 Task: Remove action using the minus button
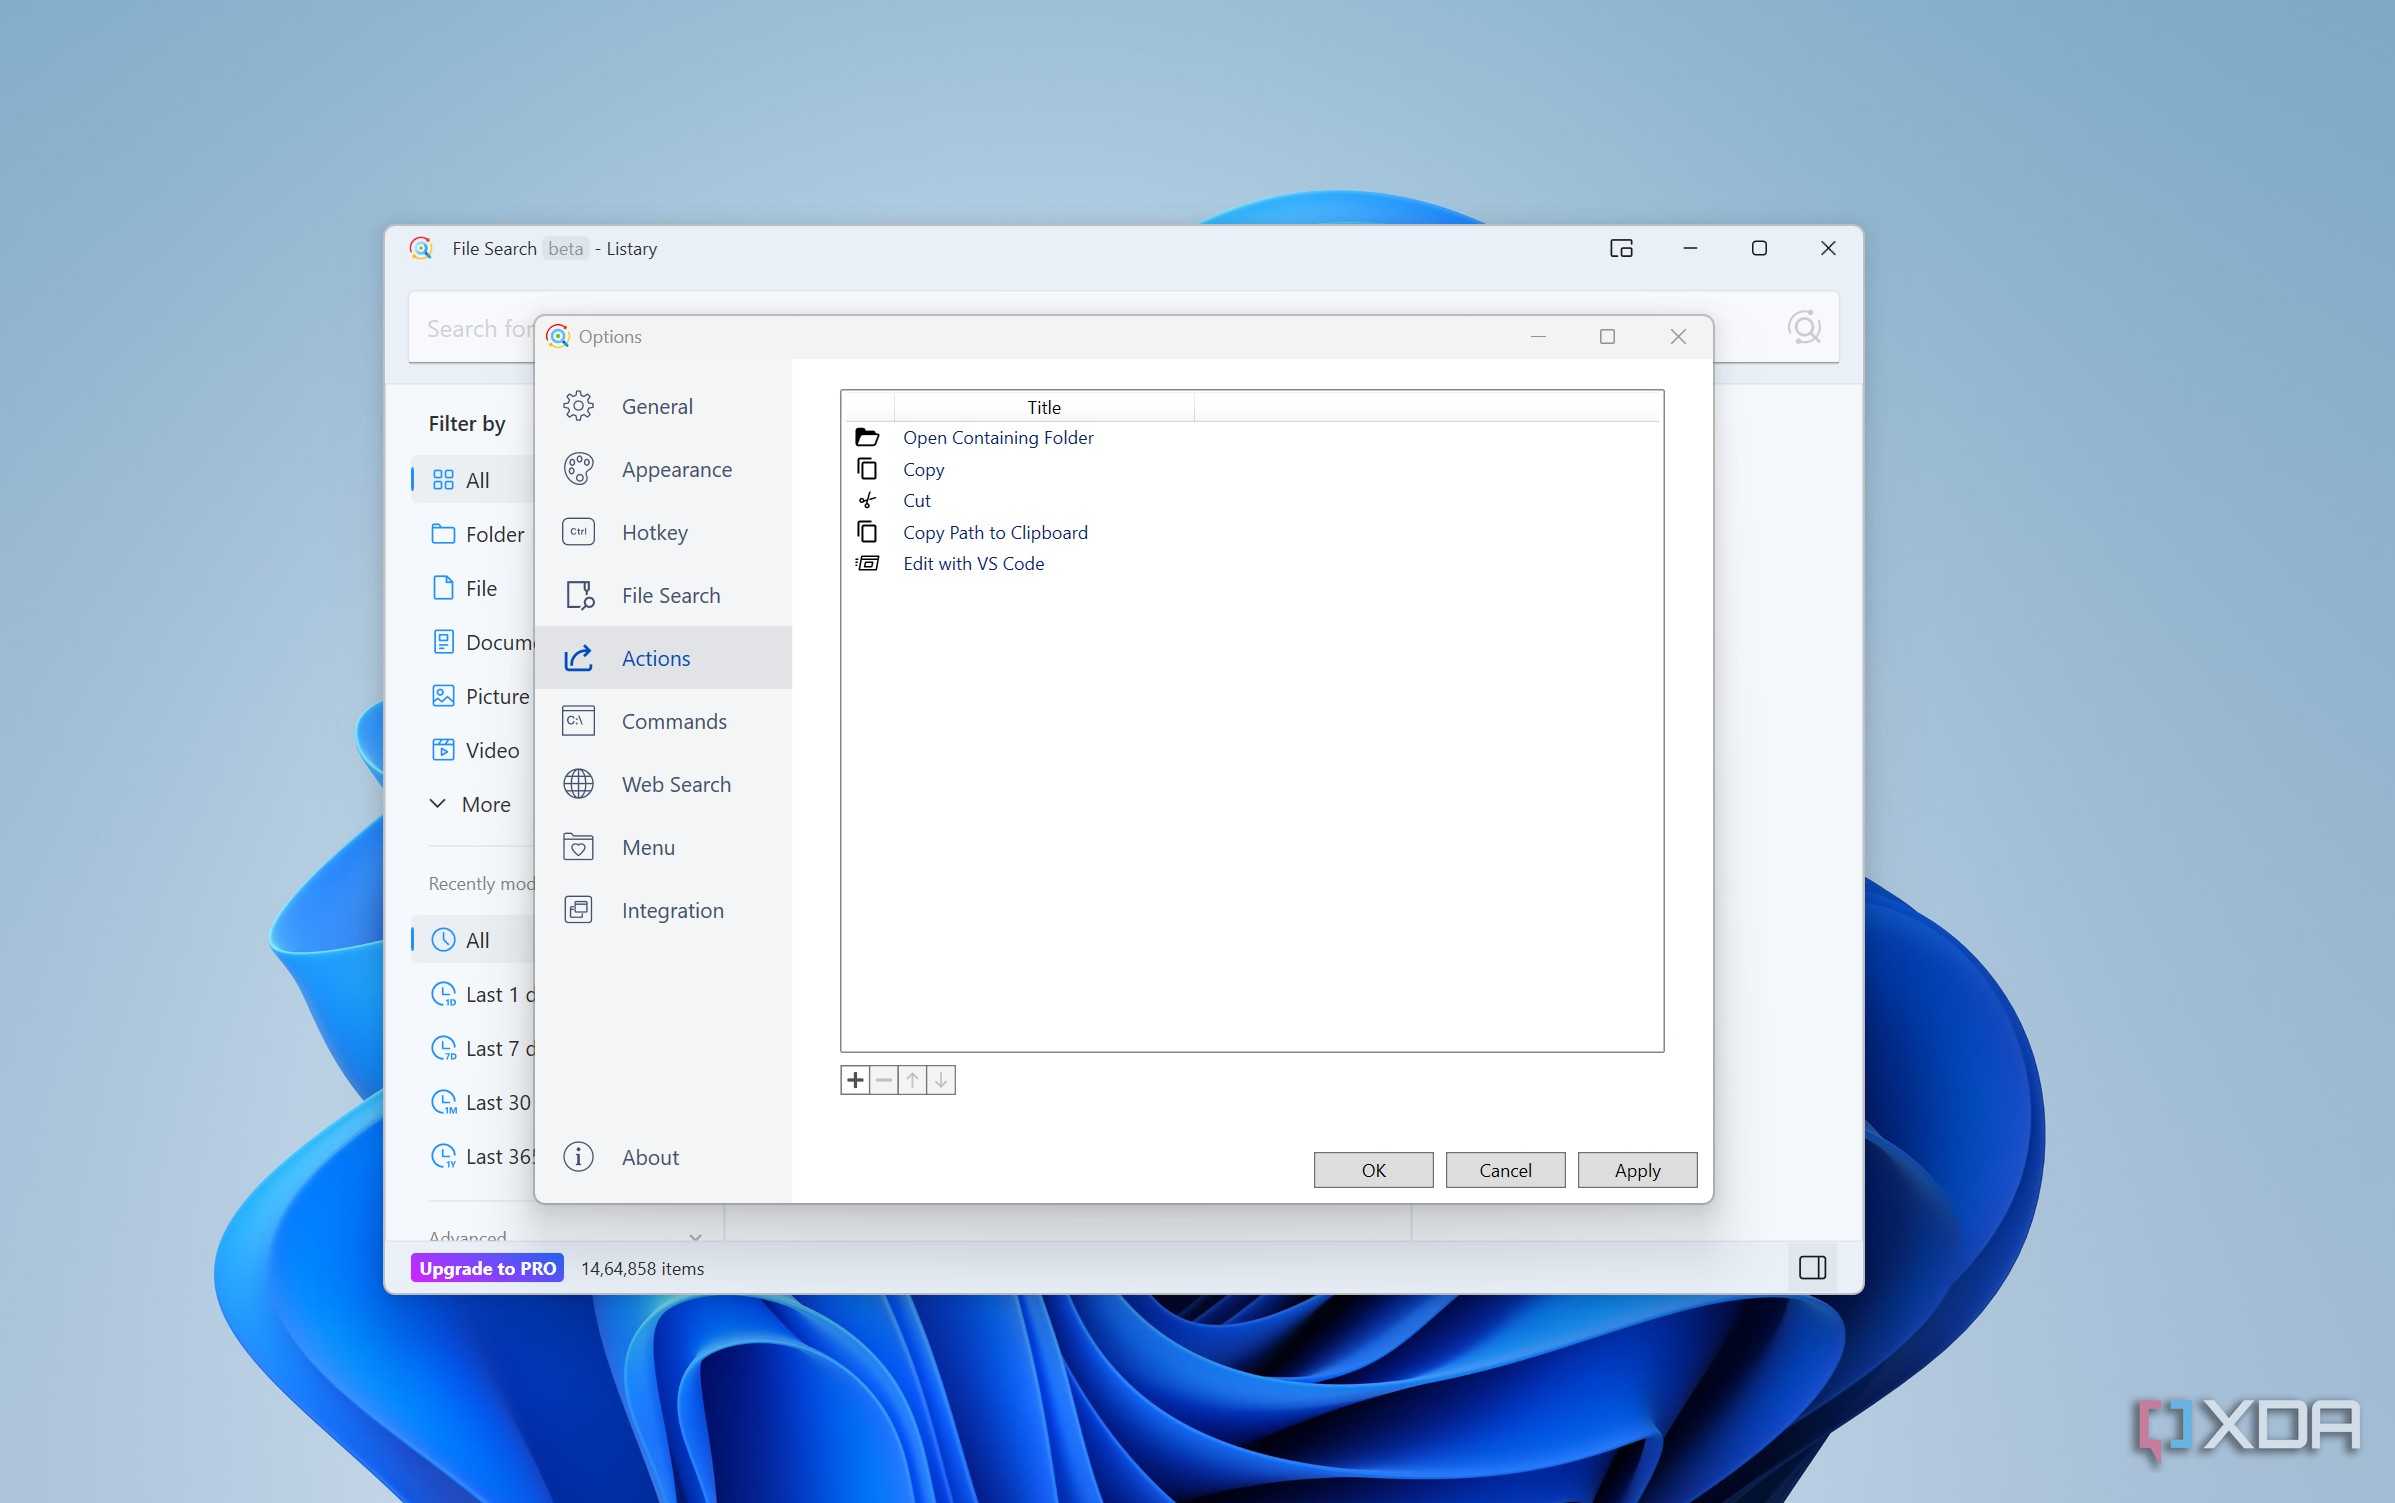pyautogui.click(x=884, y=1080)
